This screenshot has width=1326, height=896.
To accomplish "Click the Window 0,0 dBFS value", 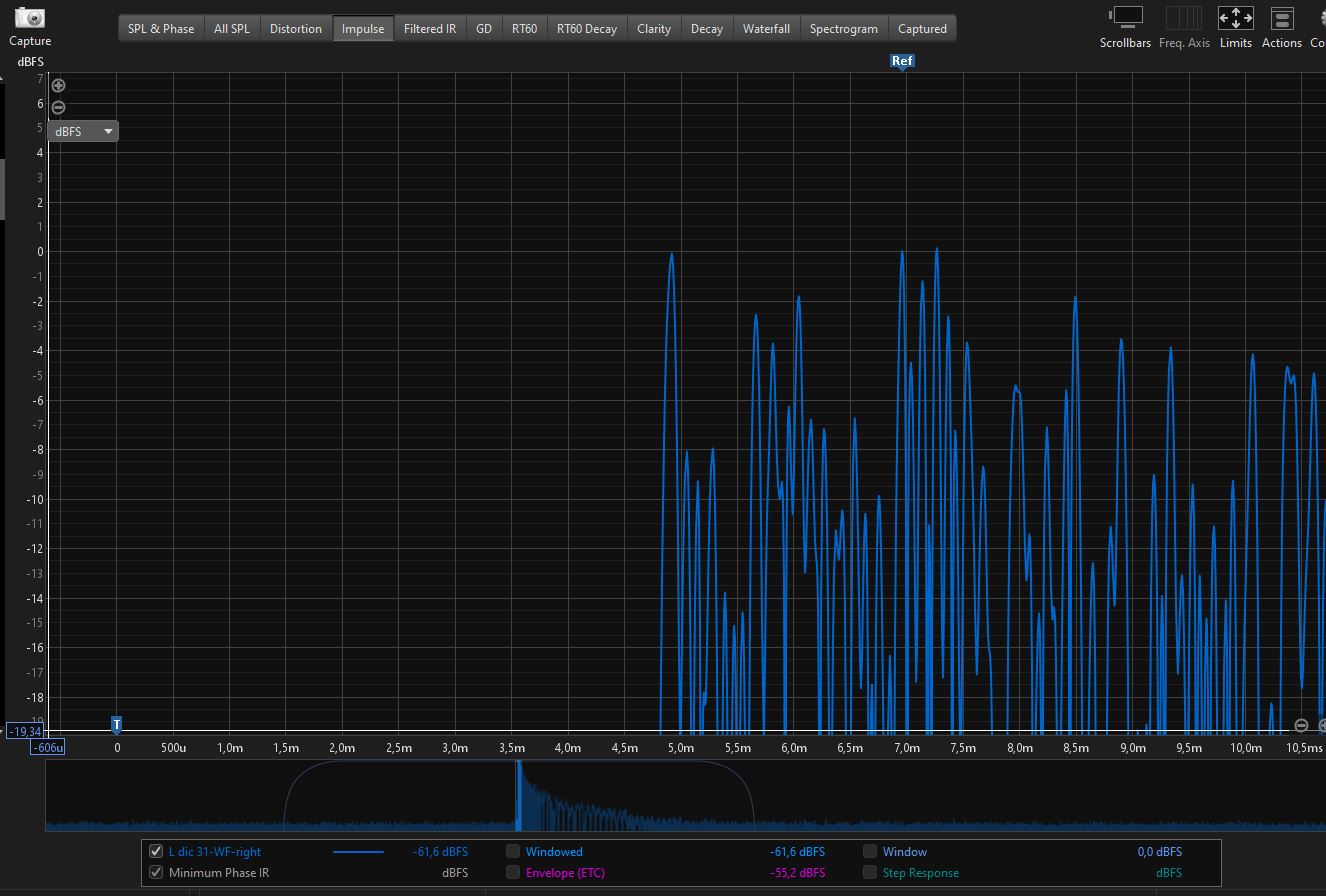I will click(x=1160, y=852).
